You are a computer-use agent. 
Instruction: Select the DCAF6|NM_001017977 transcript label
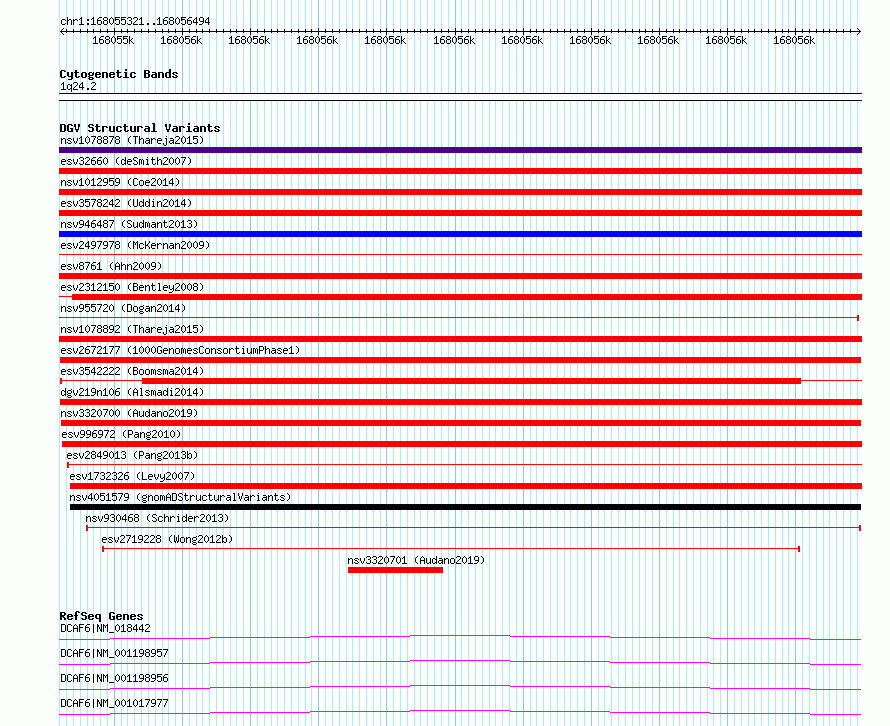pos(114,703)
